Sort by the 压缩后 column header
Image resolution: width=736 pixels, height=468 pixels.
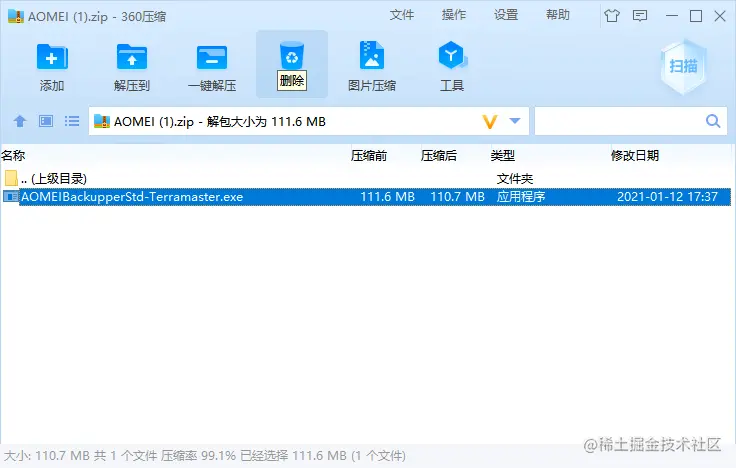(438, 155)
